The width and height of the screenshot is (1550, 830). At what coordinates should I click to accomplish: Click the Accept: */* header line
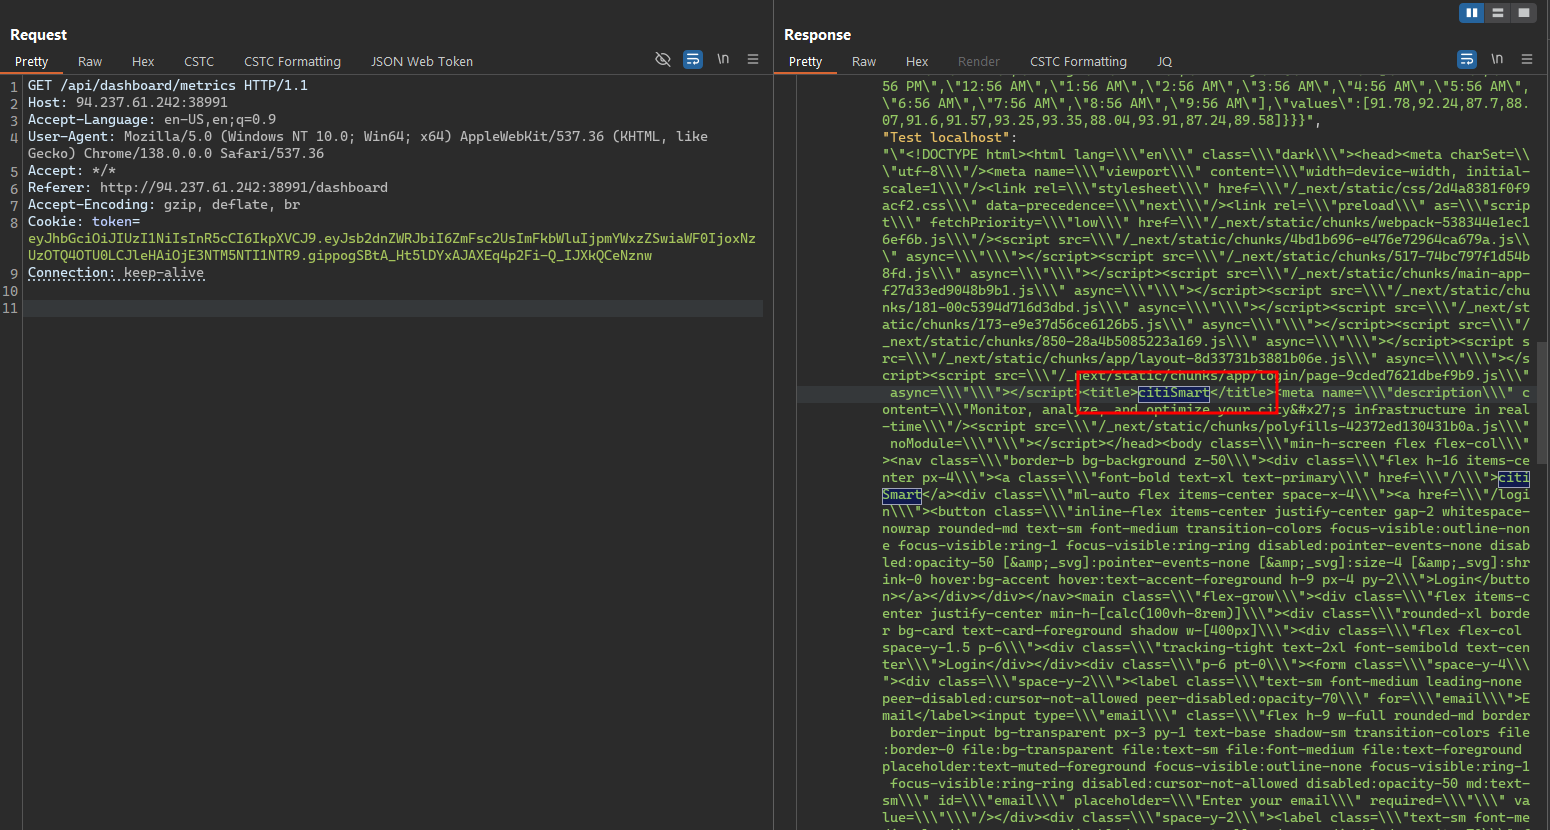coord(72,170)
